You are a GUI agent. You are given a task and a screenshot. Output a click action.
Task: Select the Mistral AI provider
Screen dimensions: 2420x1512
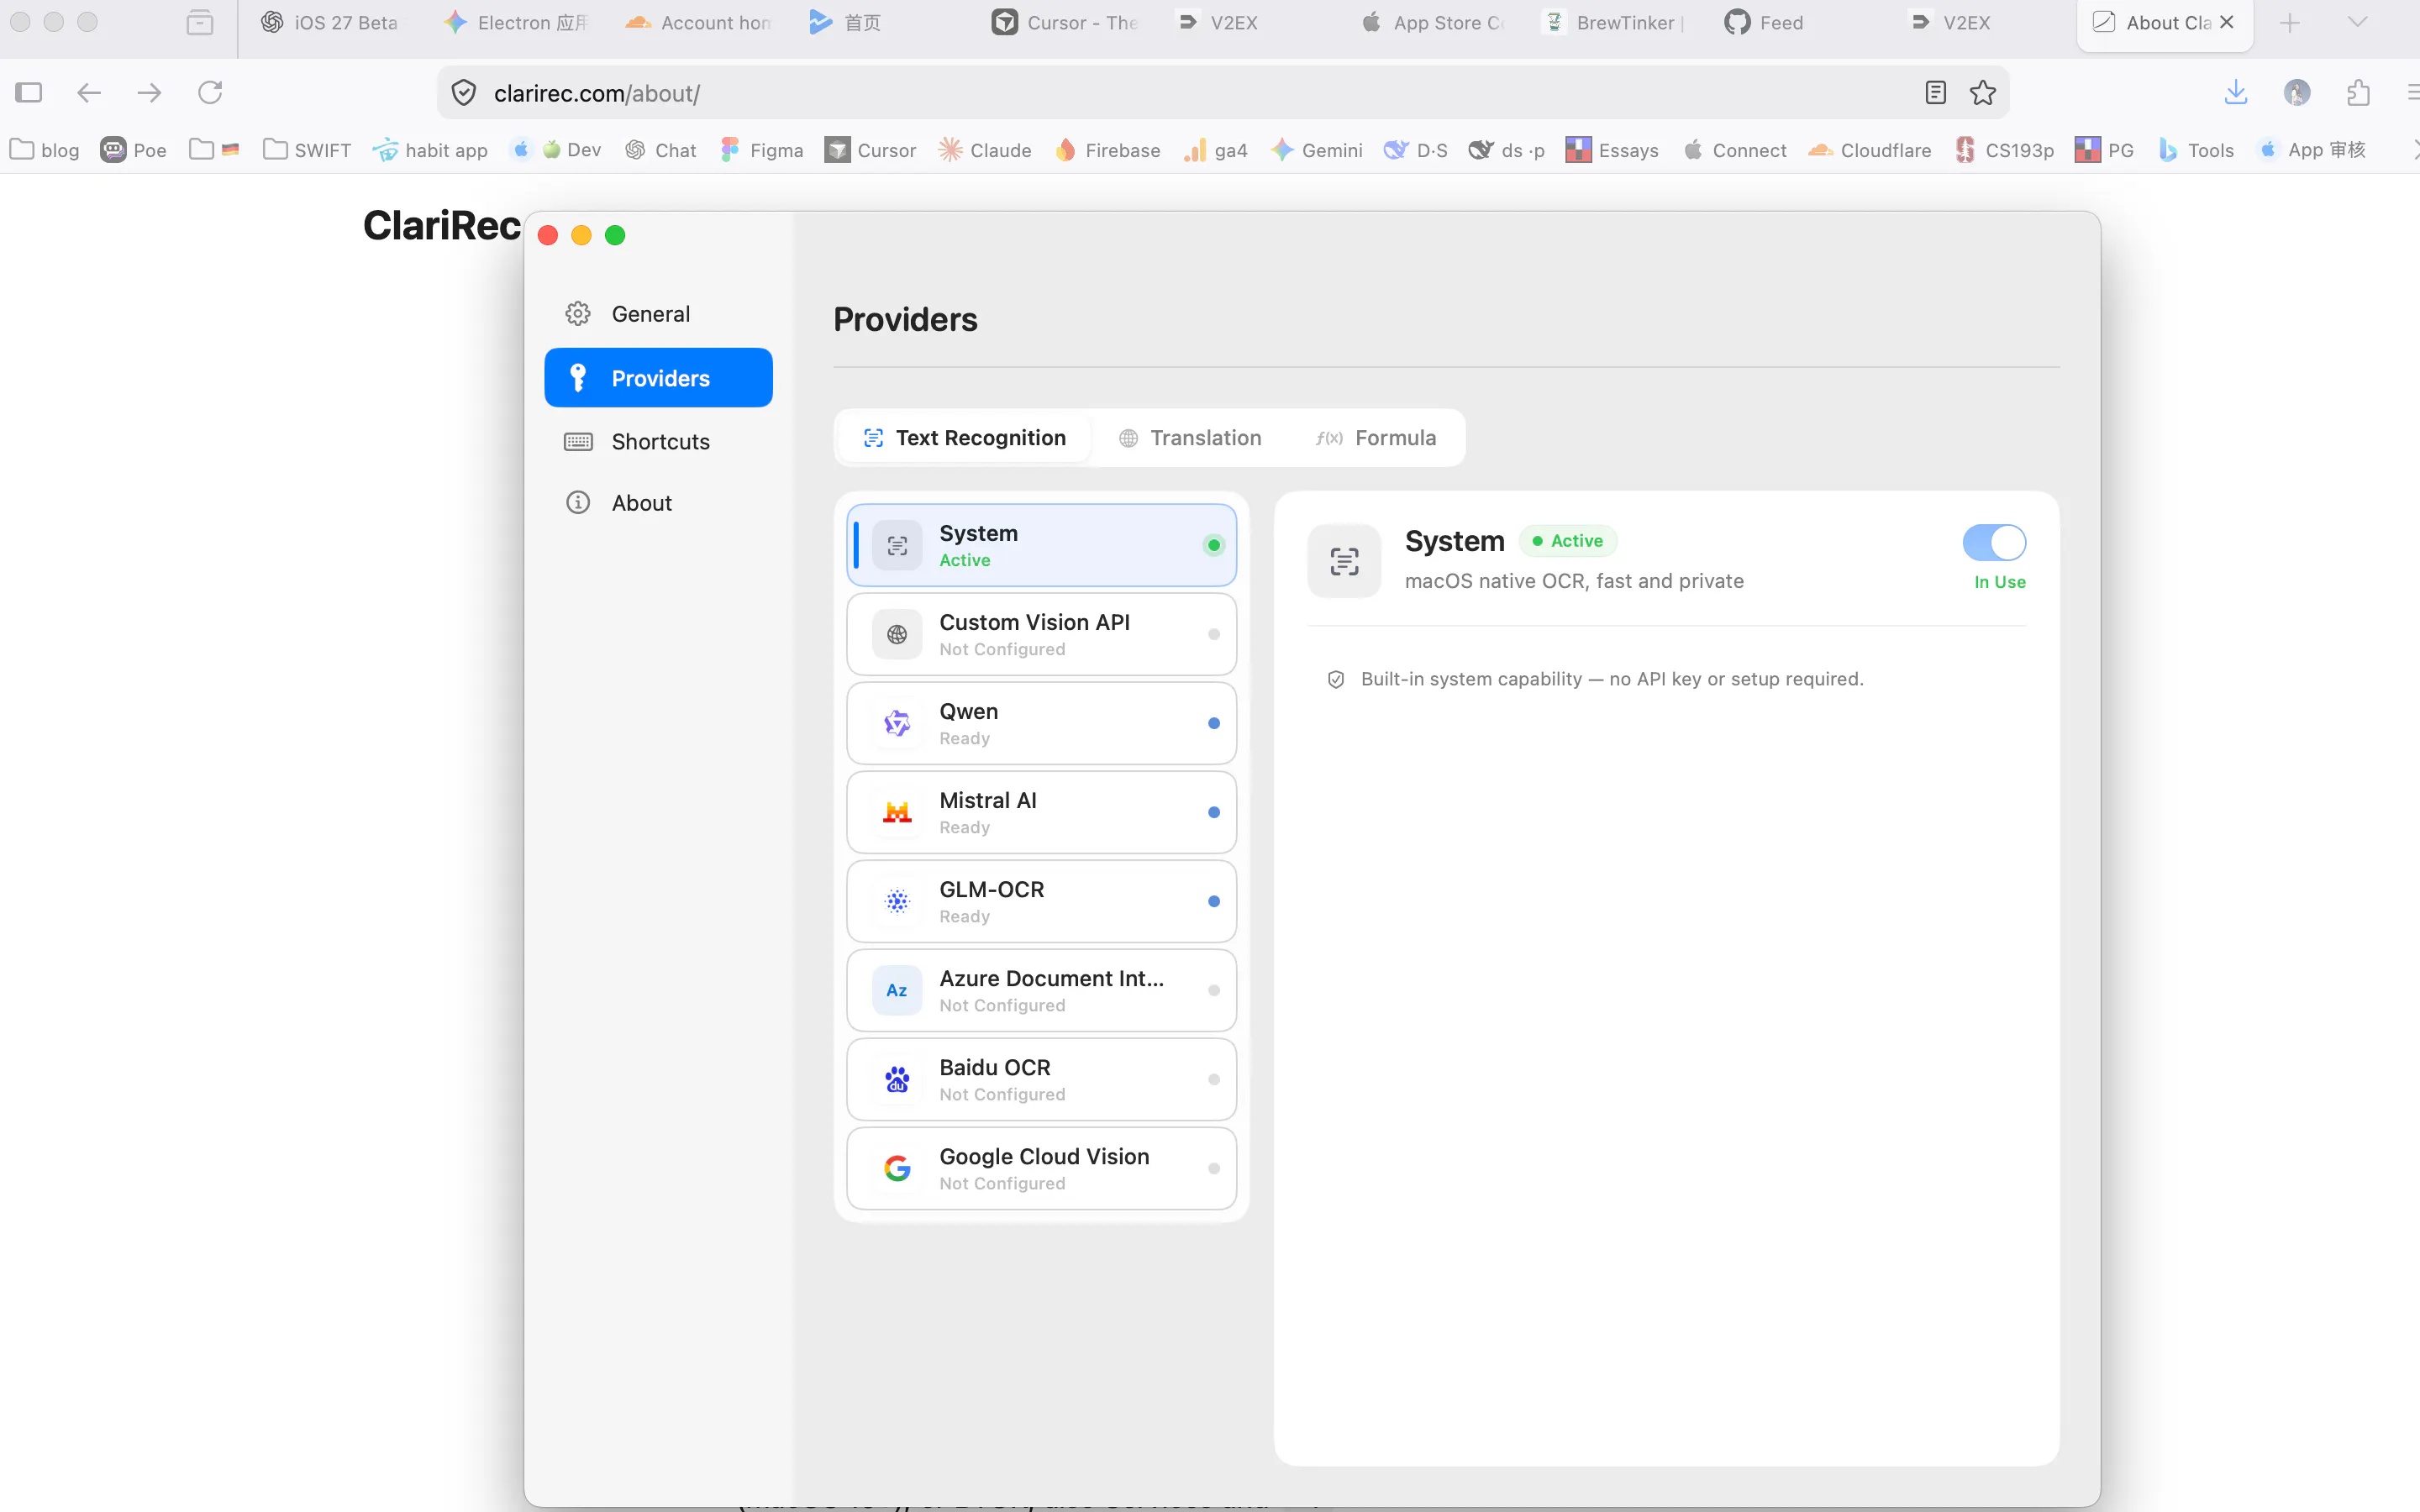point(1041,812)
